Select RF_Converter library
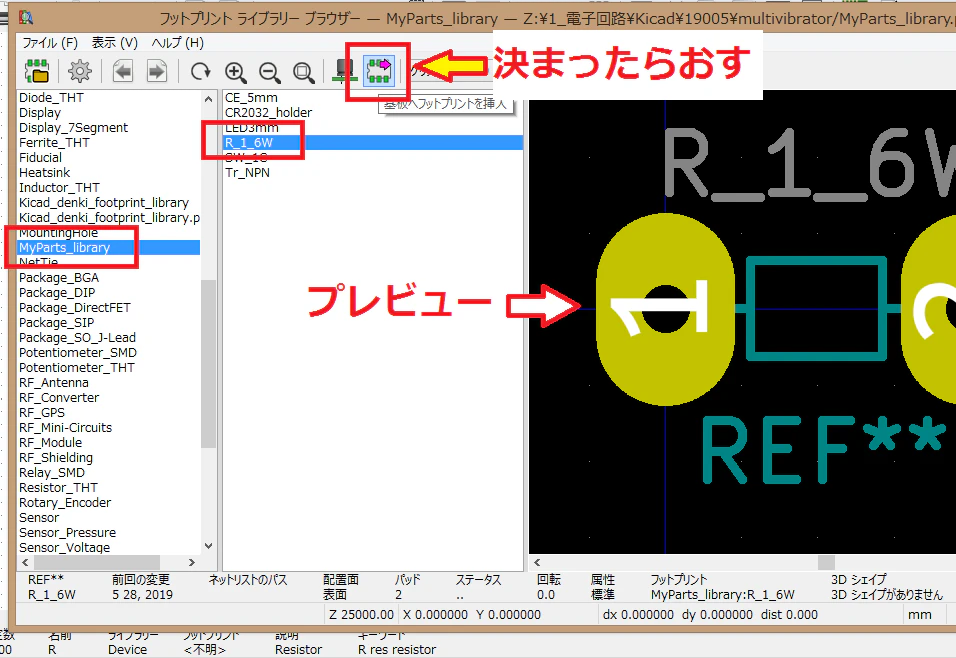 pos(59,398)
